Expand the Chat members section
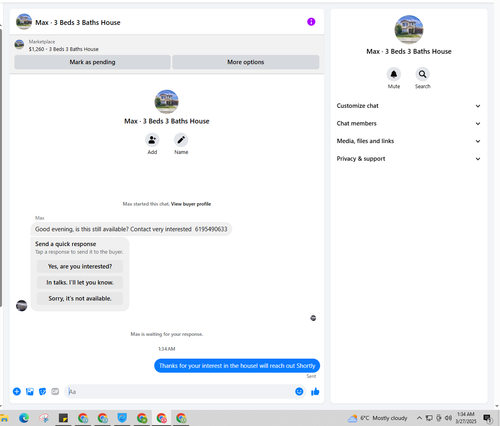The image size is (500, 426). [409, 123]
